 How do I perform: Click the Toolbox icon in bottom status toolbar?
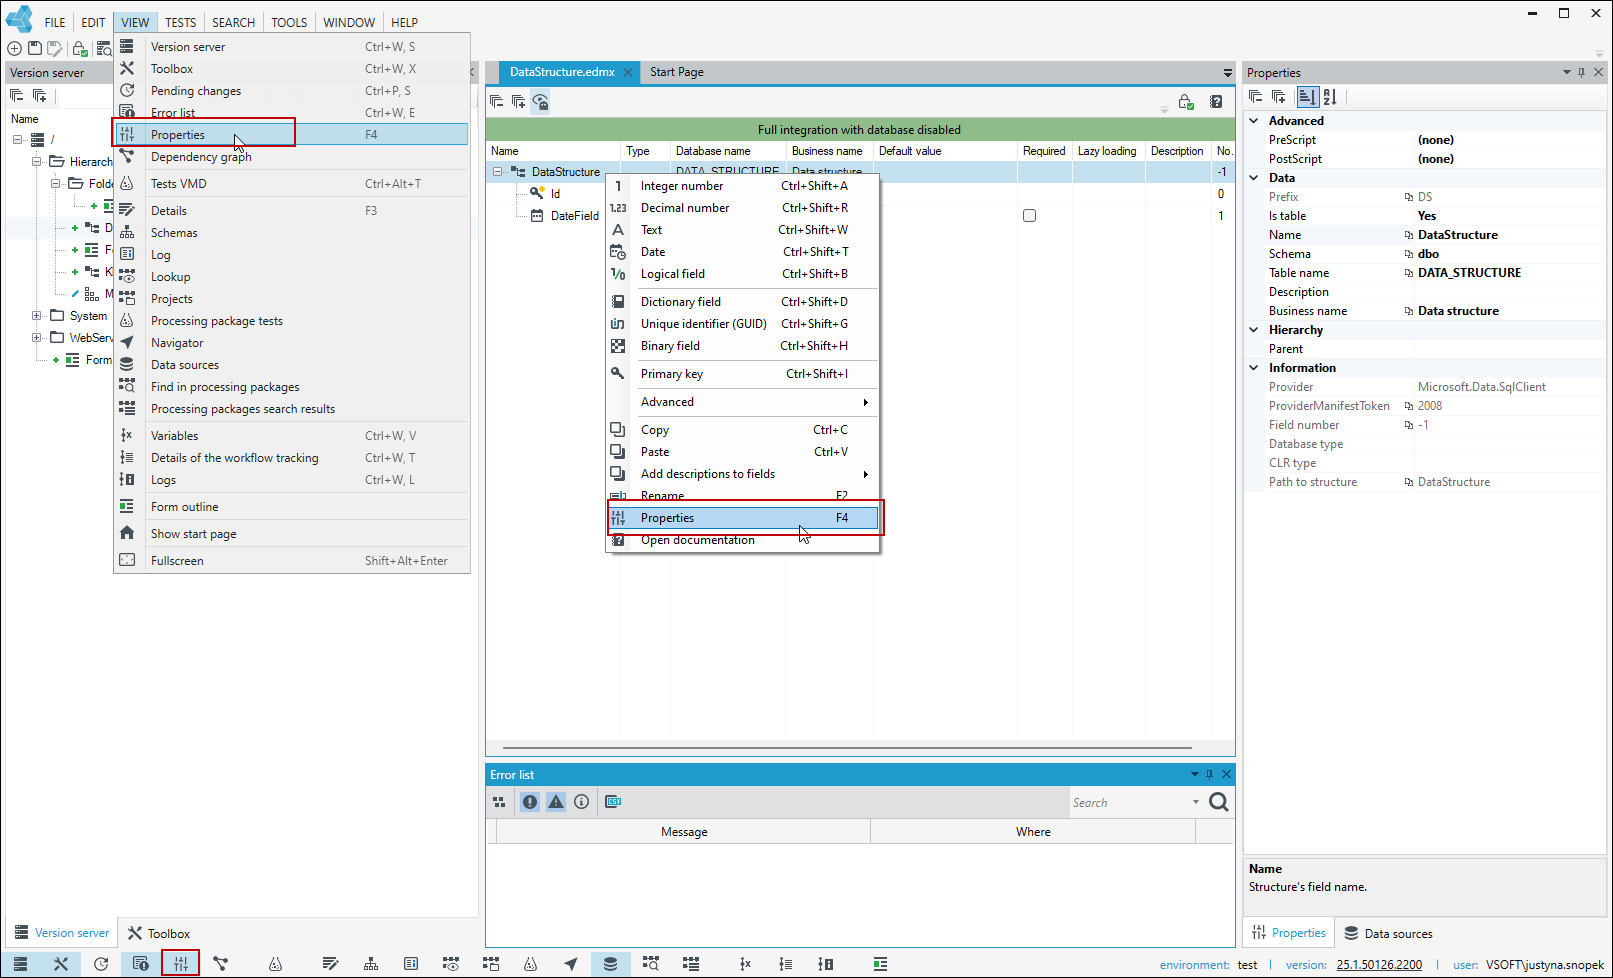click(x=61, y=964)
